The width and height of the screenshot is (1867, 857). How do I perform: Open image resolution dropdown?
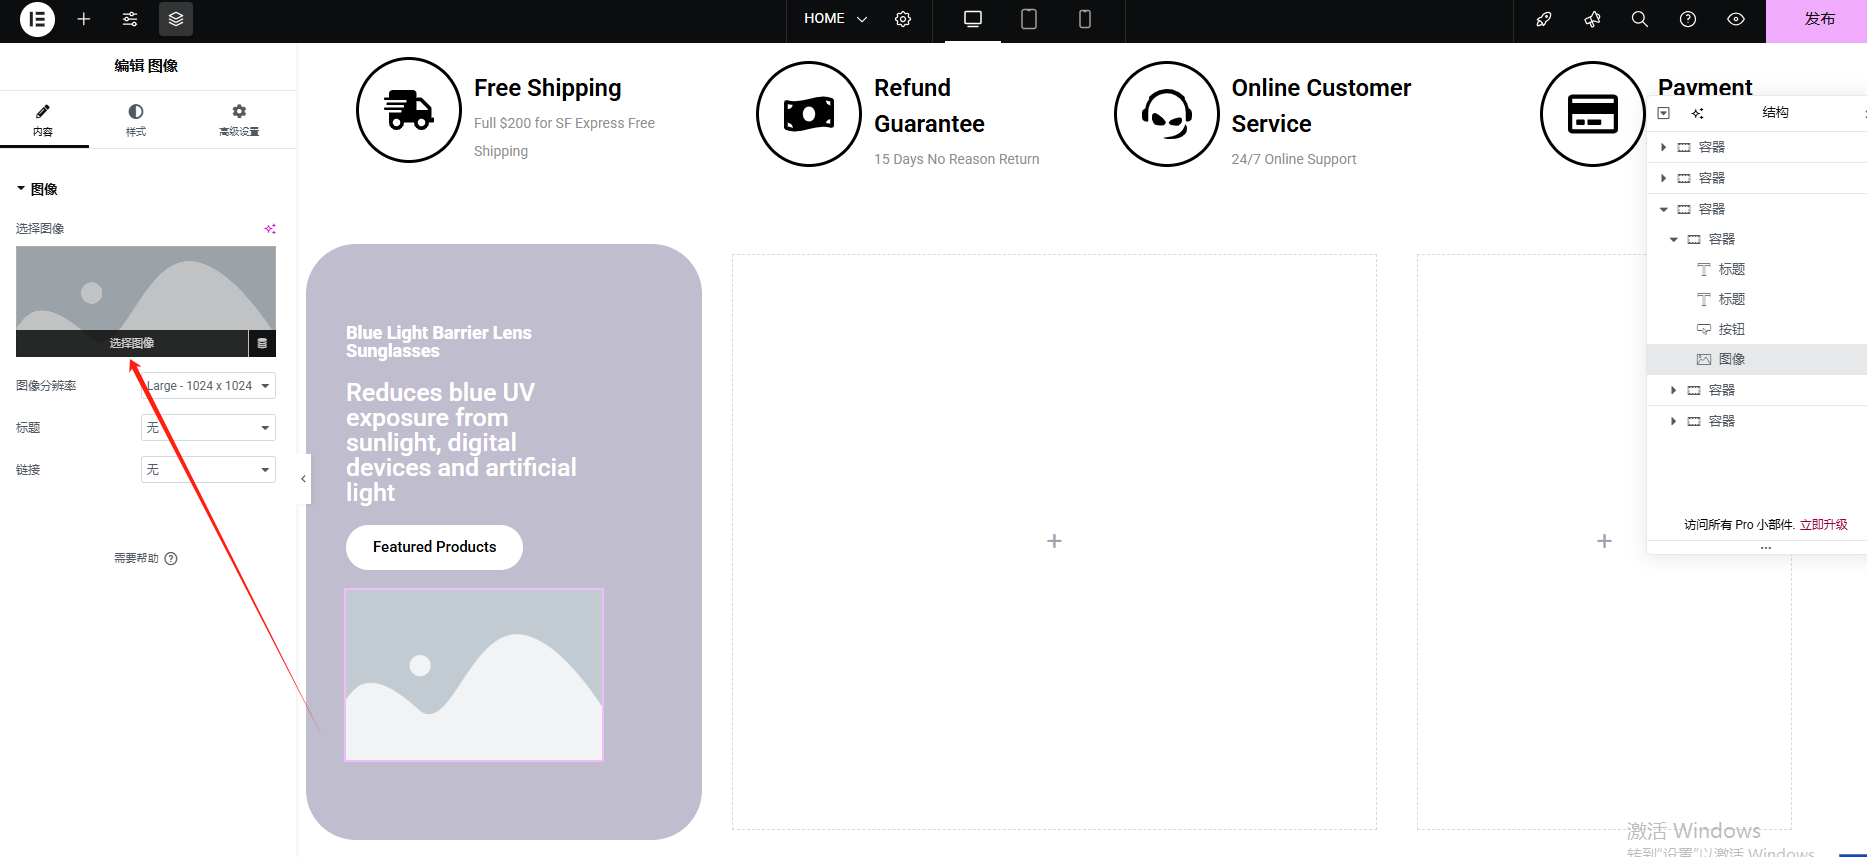click(x=208, y=386)
